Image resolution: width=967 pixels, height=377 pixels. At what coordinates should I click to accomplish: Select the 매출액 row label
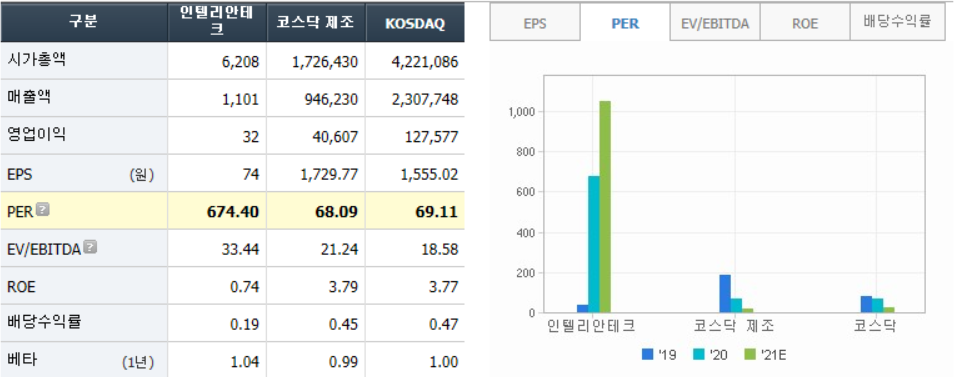[29, 97]
